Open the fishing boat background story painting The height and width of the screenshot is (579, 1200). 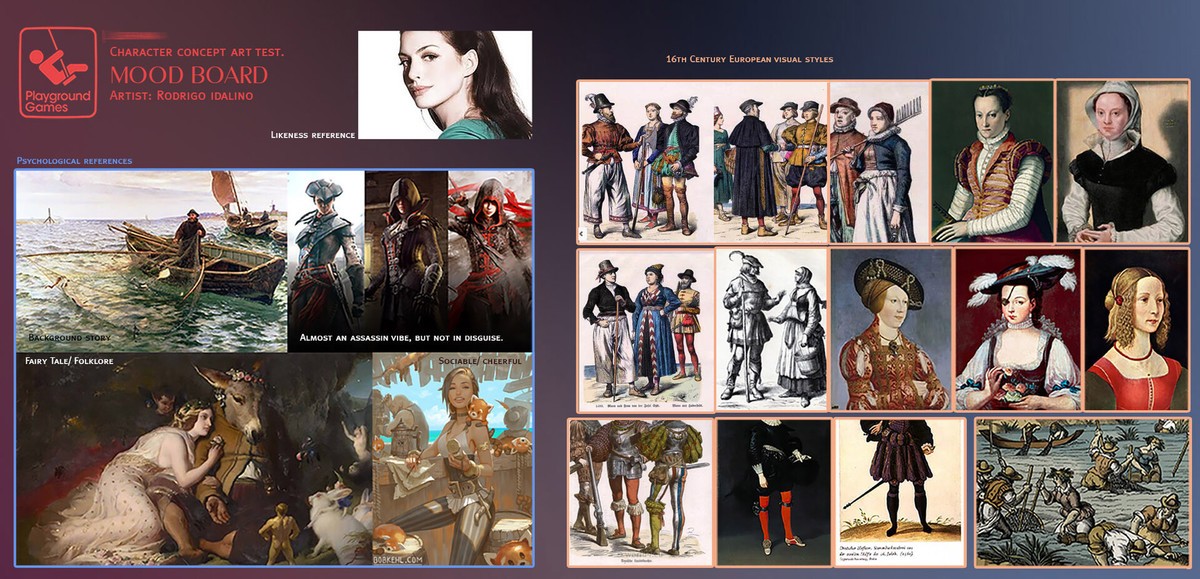(152, 258)
